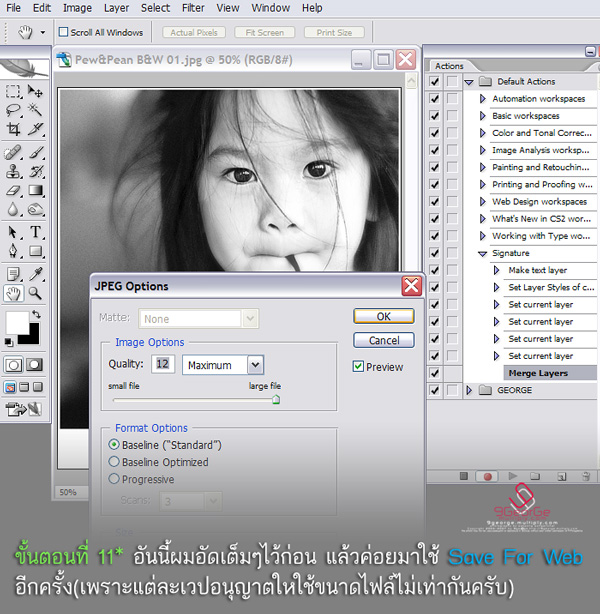The height and width of the screenshot is (614, 600).
Task: Open the Image menu
Action: click(x=77, y=8)
